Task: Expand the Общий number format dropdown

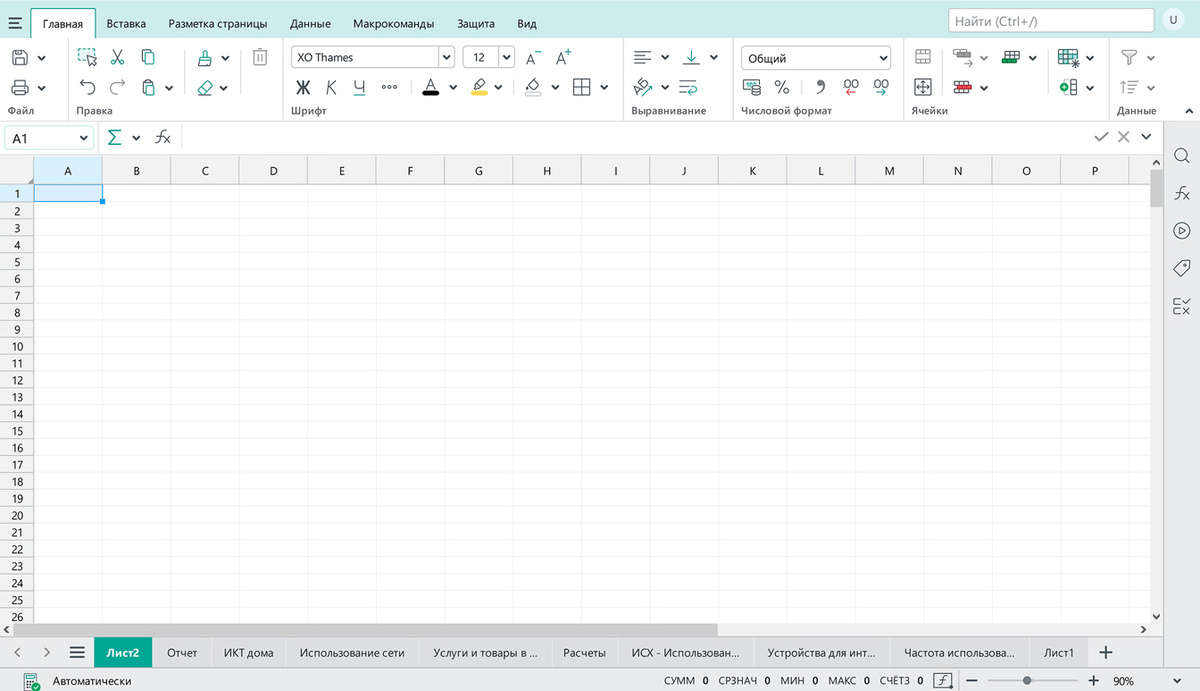Action: 816,58
